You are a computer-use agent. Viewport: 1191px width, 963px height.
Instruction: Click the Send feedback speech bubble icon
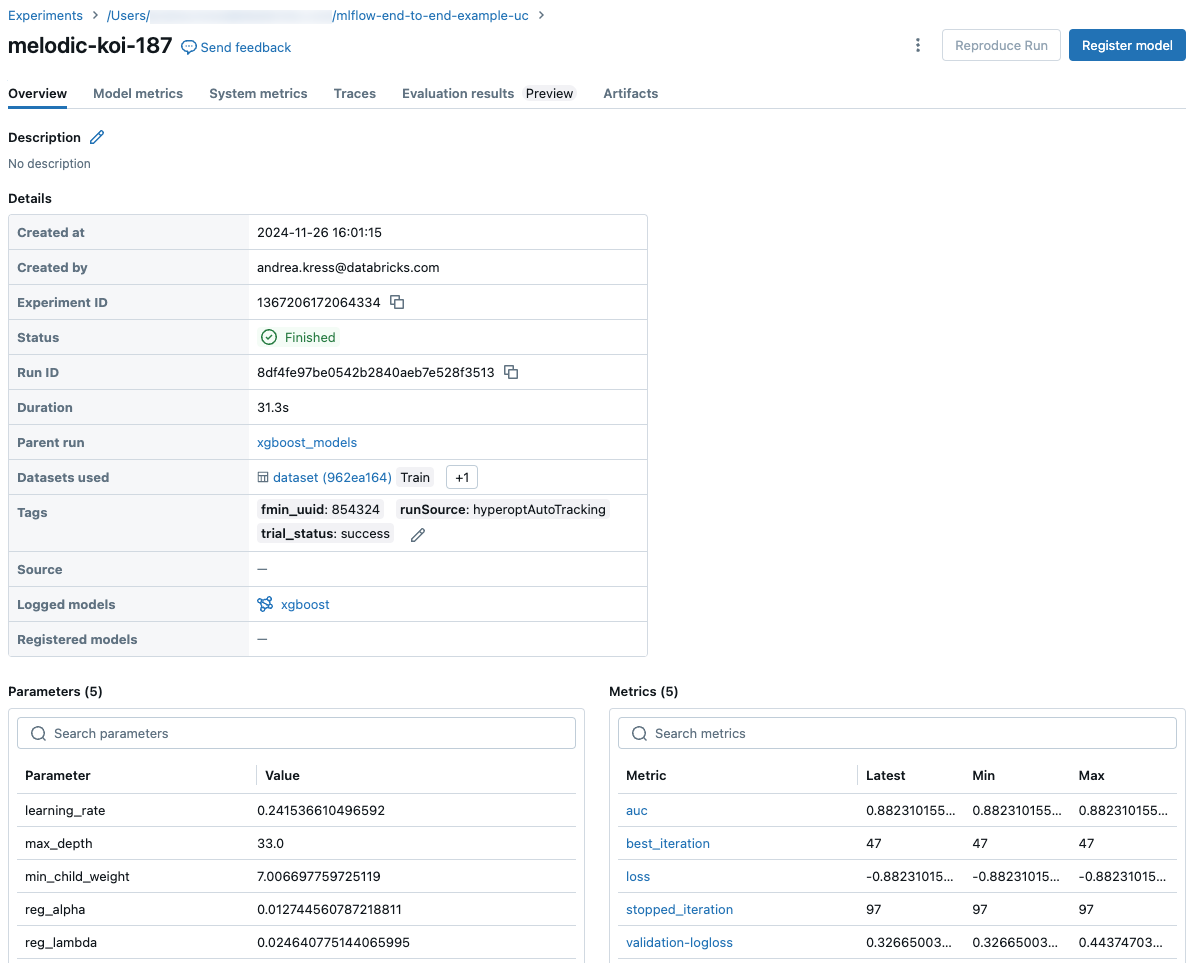point(189,47)
